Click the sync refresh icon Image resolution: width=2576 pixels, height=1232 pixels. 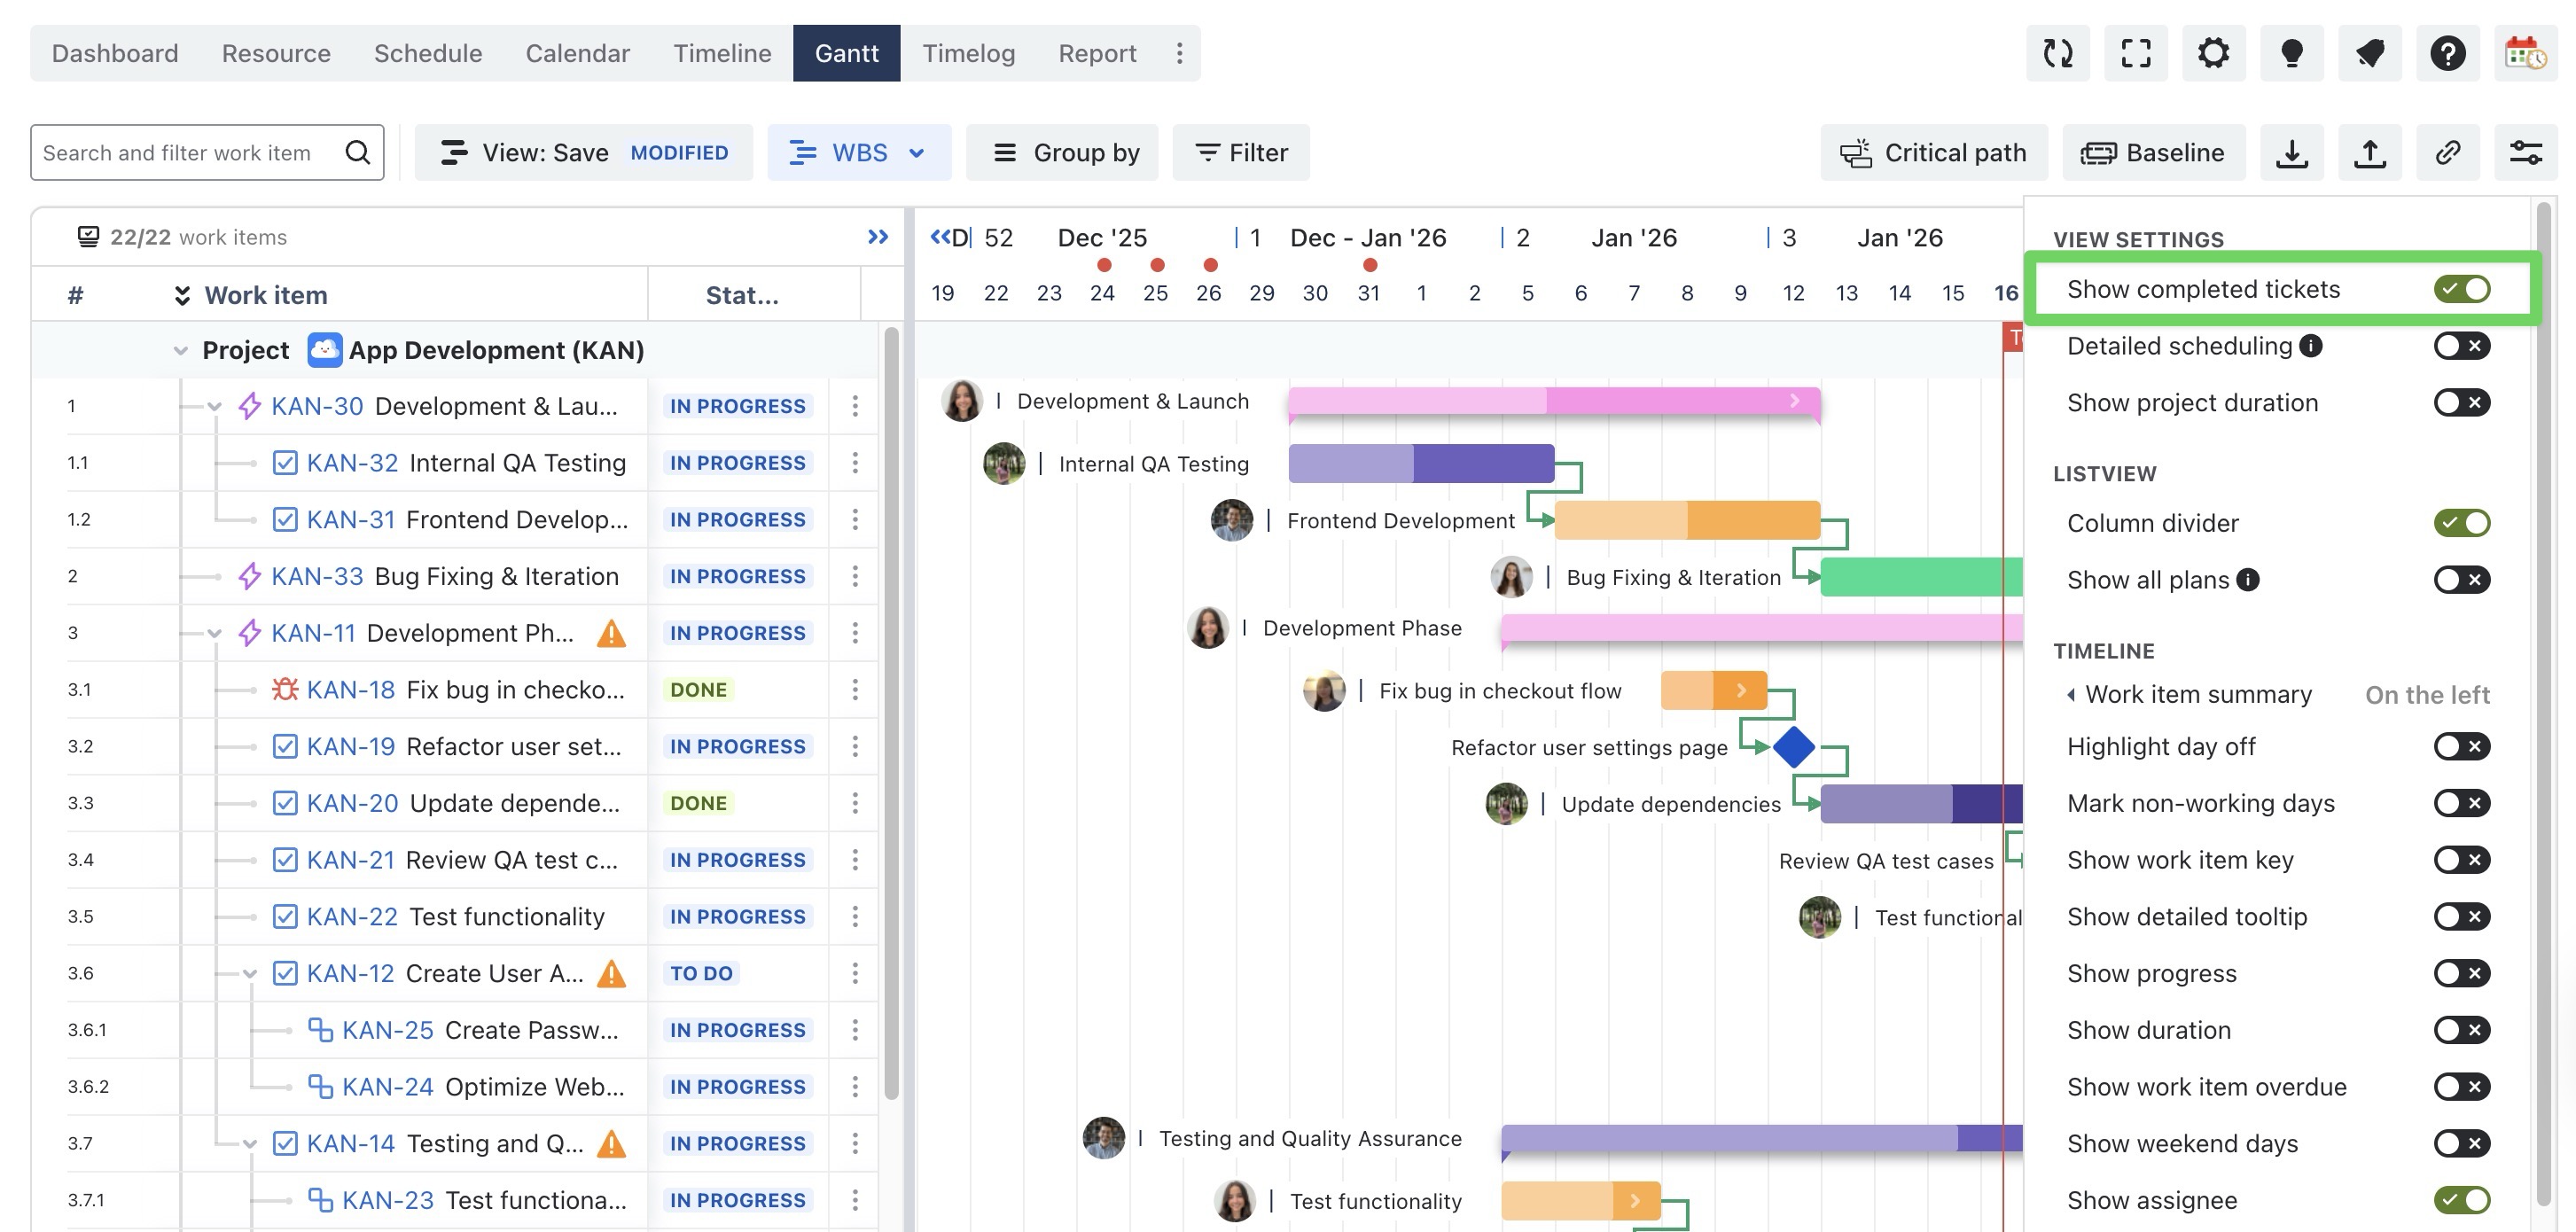(2057, 53)
